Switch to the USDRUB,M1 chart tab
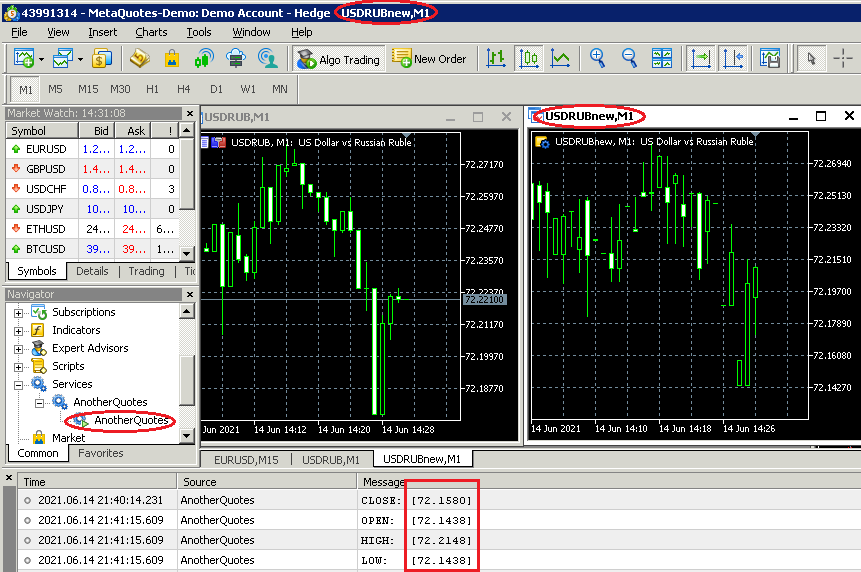Image resolution: width=861 pixels, height=572 pixels. [x=331, y=460]
